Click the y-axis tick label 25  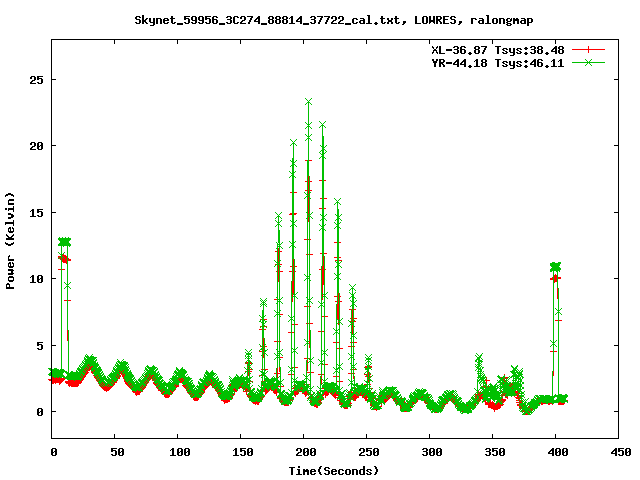(36, 80)
